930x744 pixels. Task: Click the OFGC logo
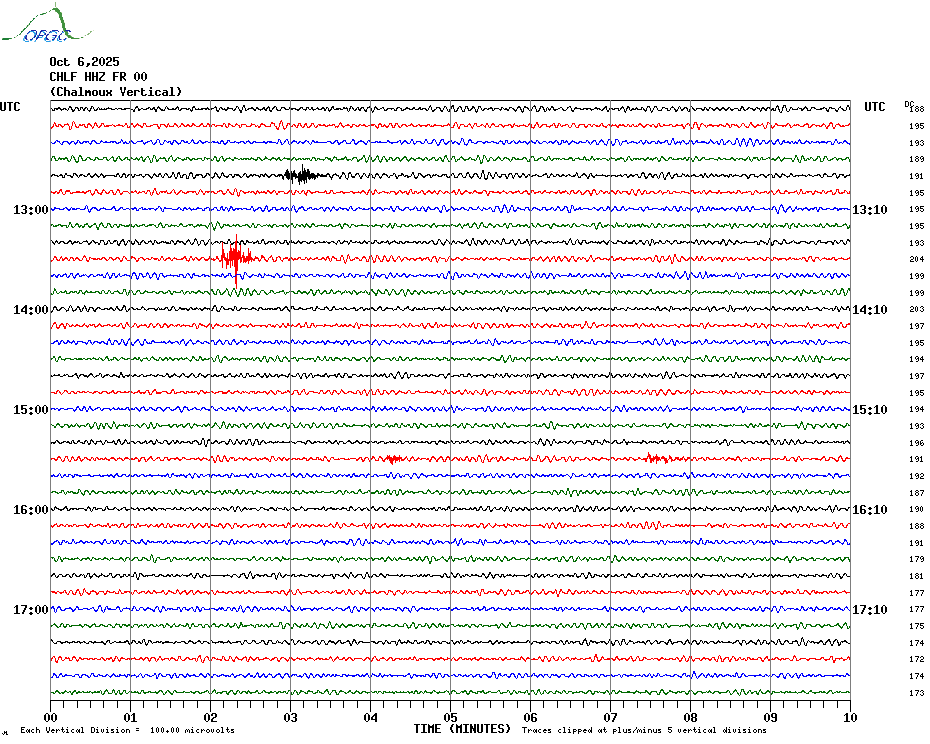click(47, 24)
